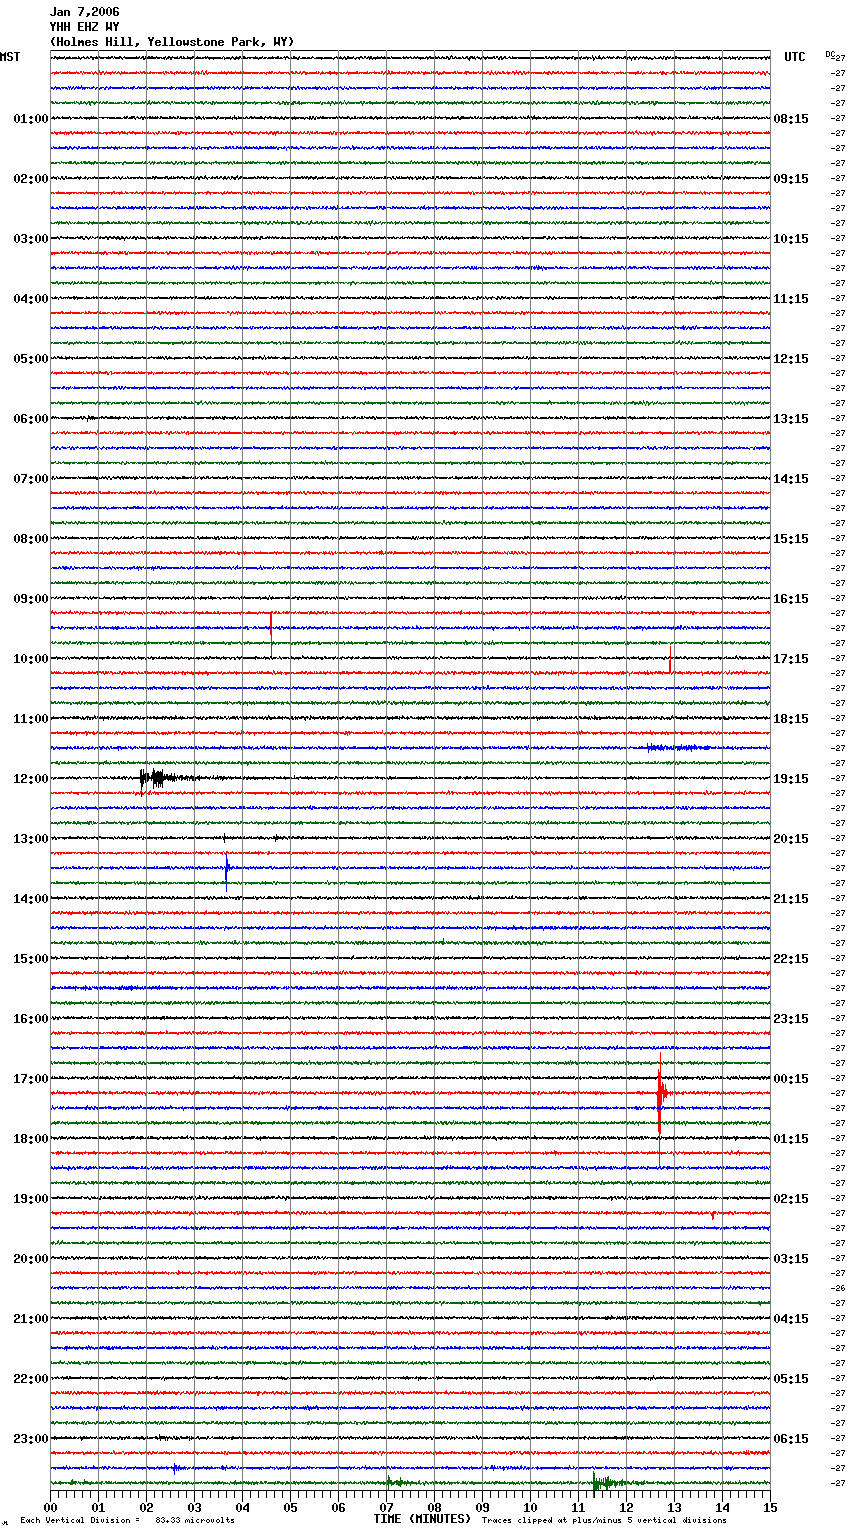
Task: Click the UTC time label "10:15"
Action: (x=791, y=239)
